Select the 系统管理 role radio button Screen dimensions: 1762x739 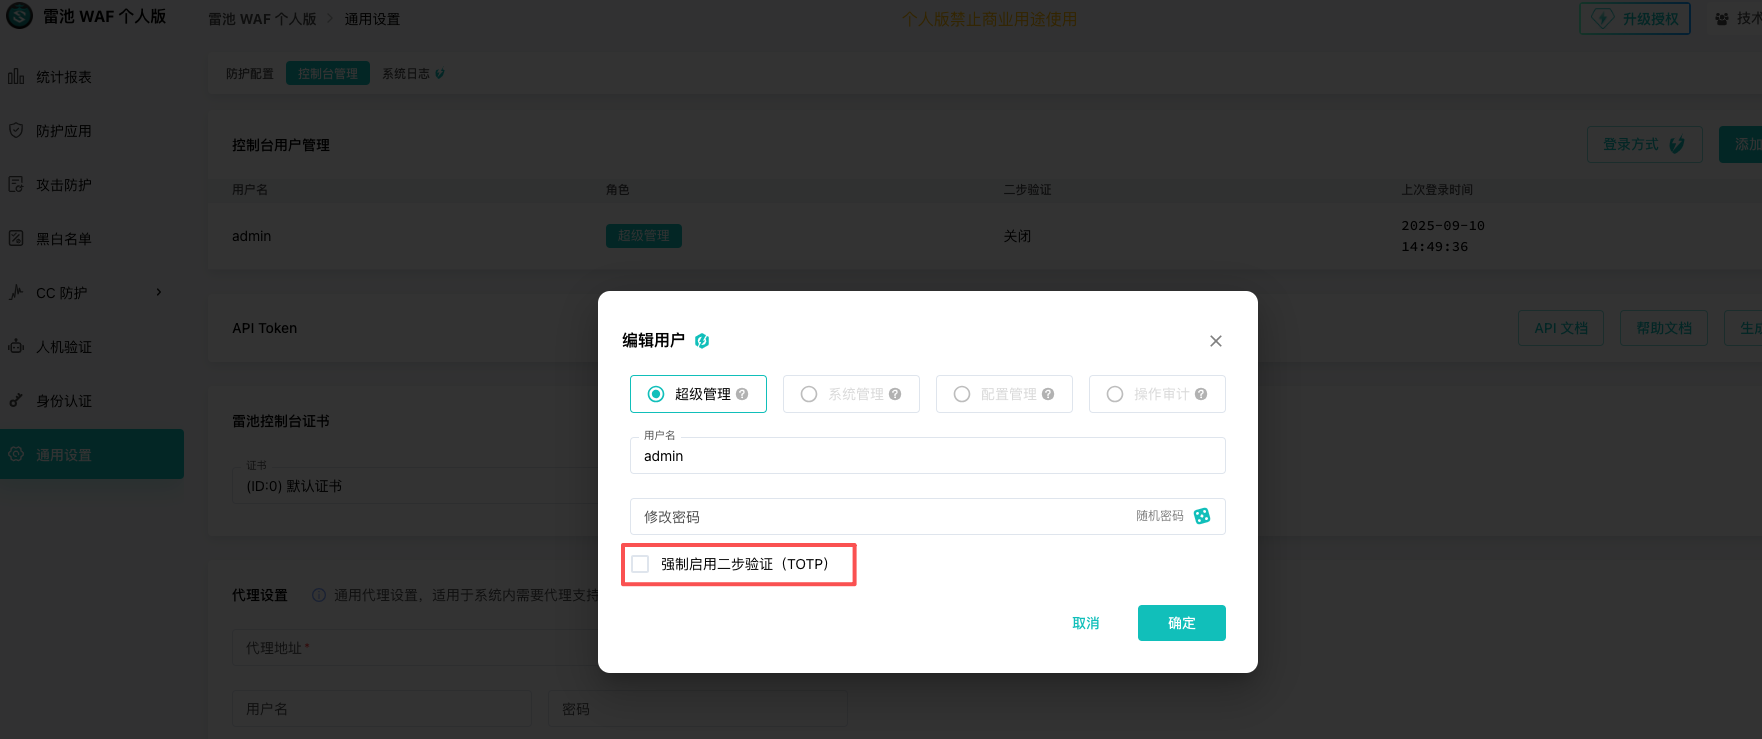(x=809, y=394)
